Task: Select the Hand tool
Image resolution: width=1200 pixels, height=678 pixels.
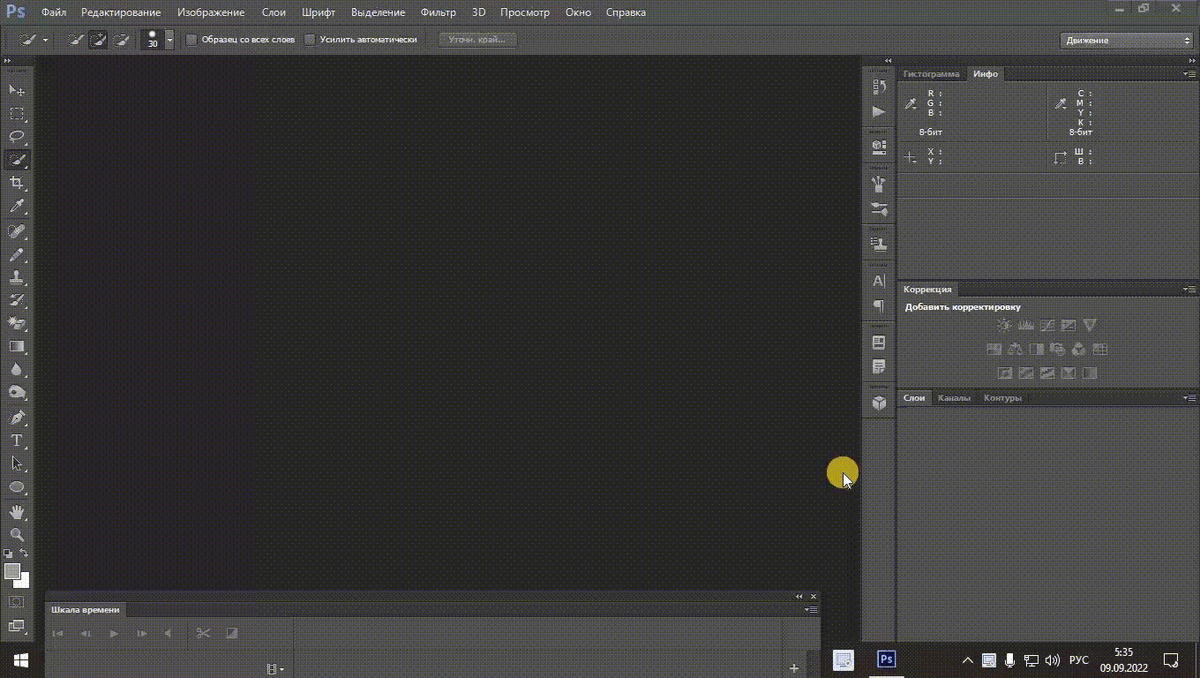Action: pyautogui.click(x=17, y=512)
